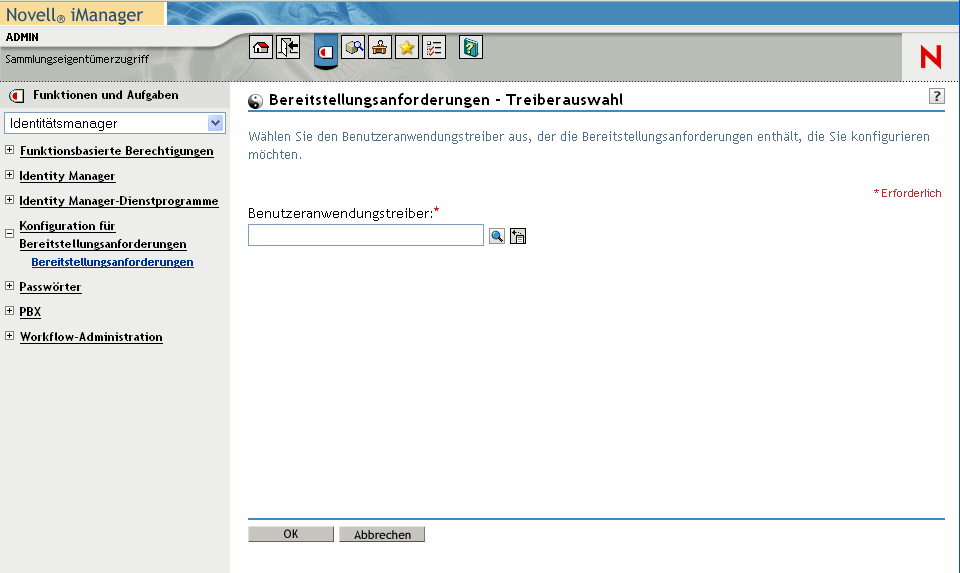
Task: Click the Funktionen und Aufgaben header icon
Action: 17,96
